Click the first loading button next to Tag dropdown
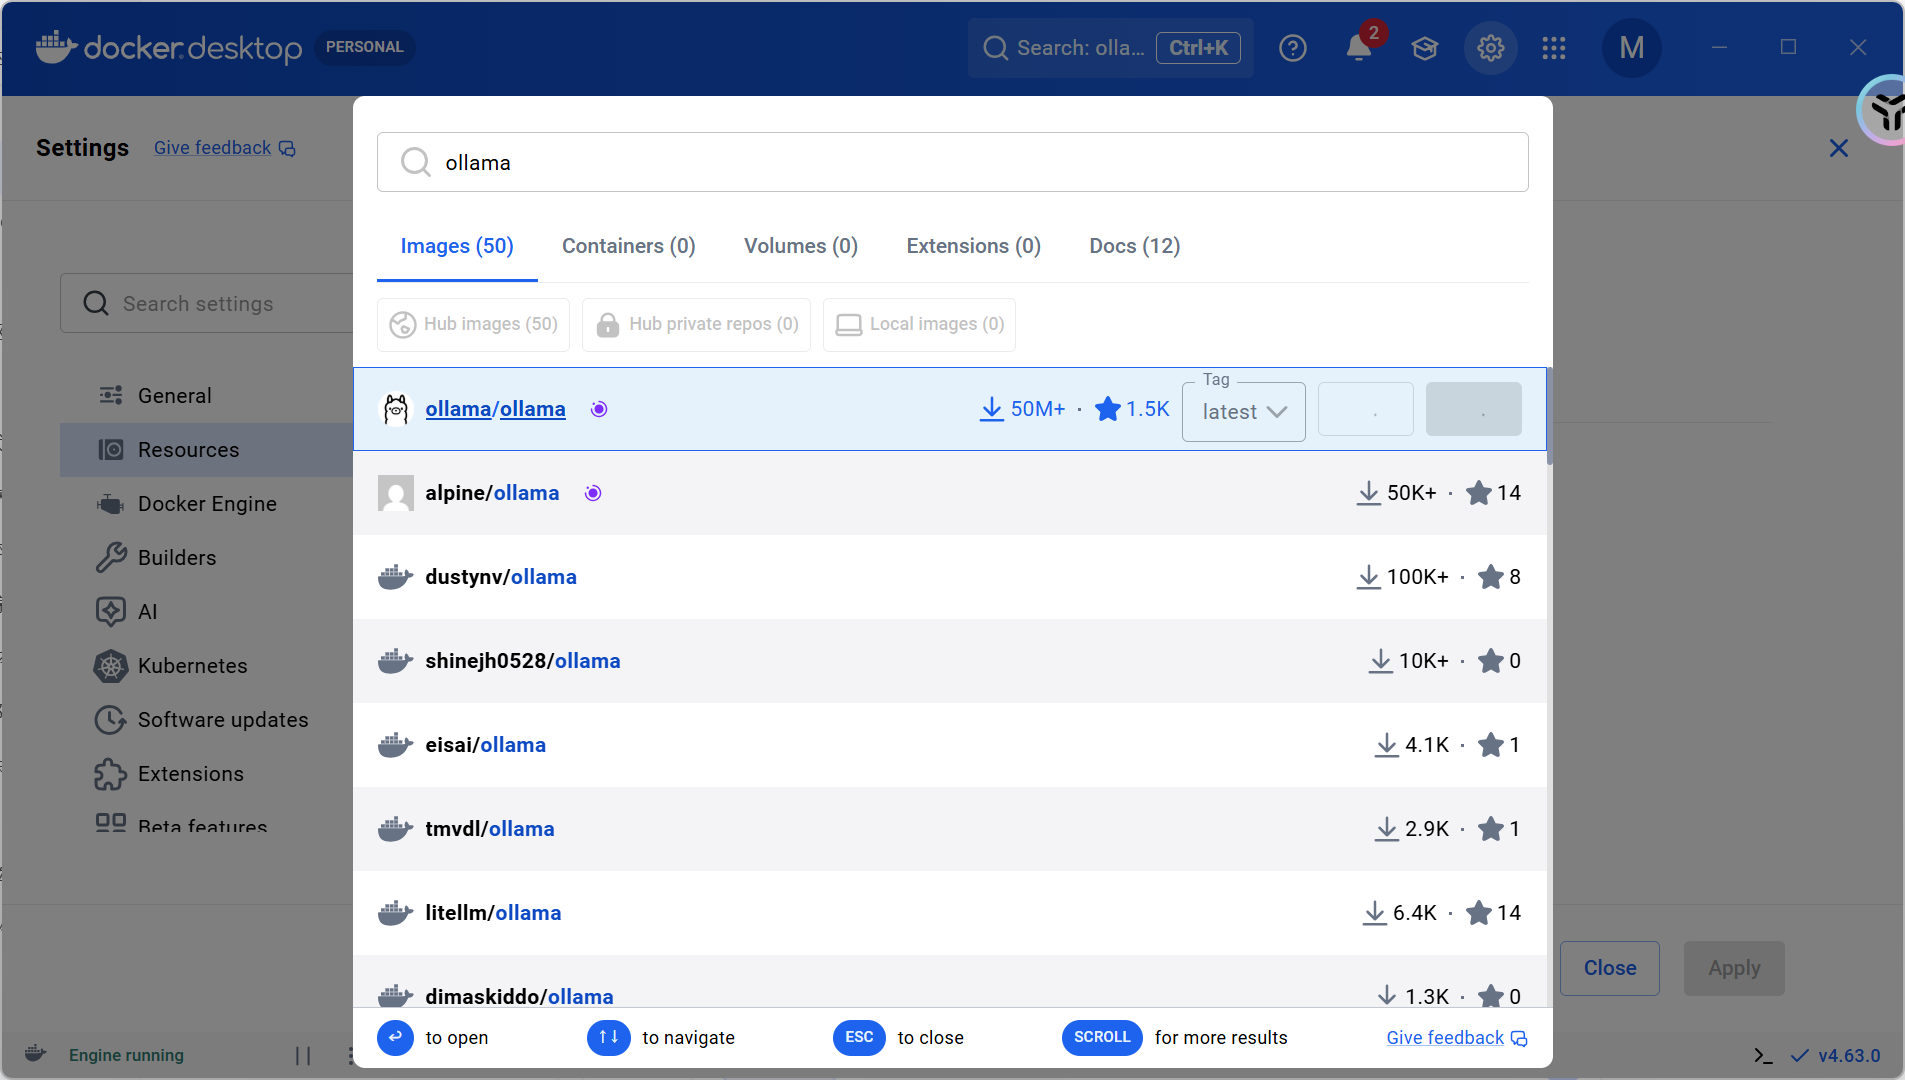 coord(1366,409)
